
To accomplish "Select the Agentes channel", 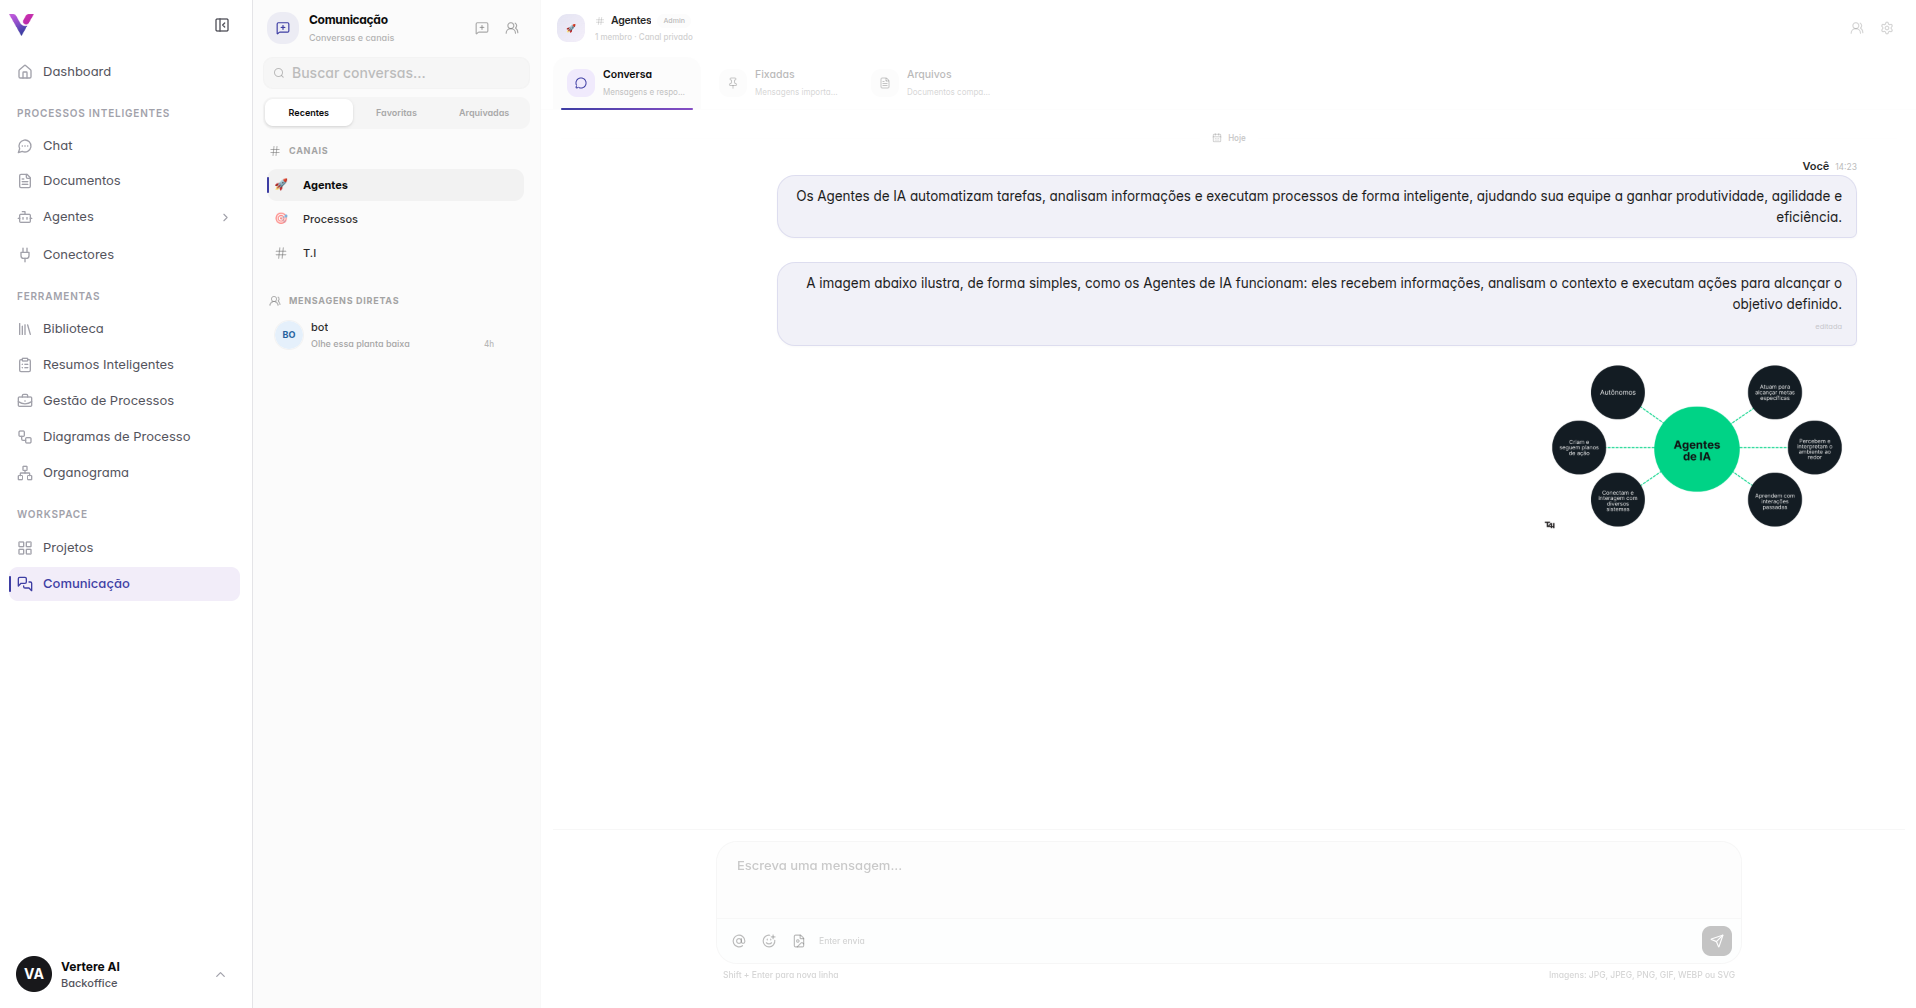I will pos(395,185).
